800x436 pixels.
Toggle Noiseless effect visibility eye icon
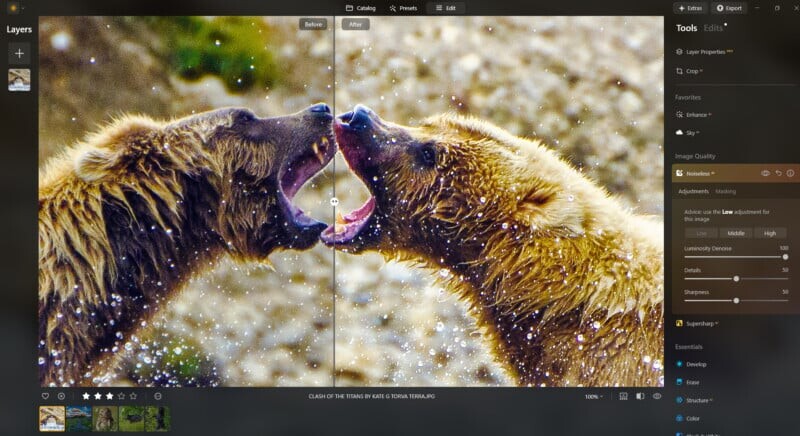pos(765,173)
